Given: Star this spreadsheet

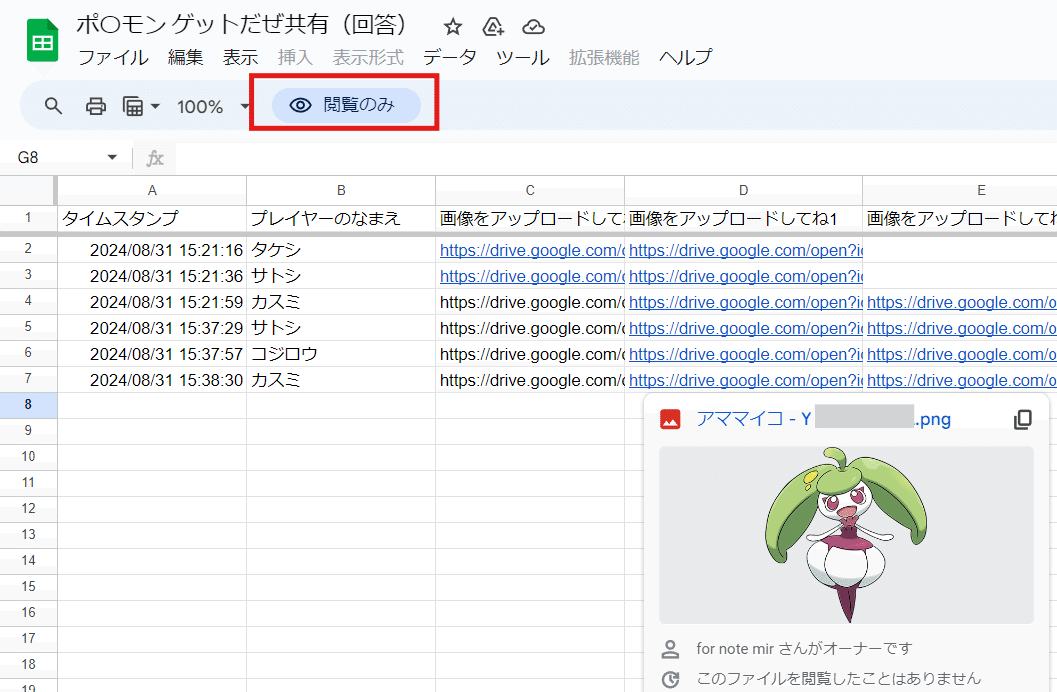Looking at the screenshot, I should click(453, 27).
